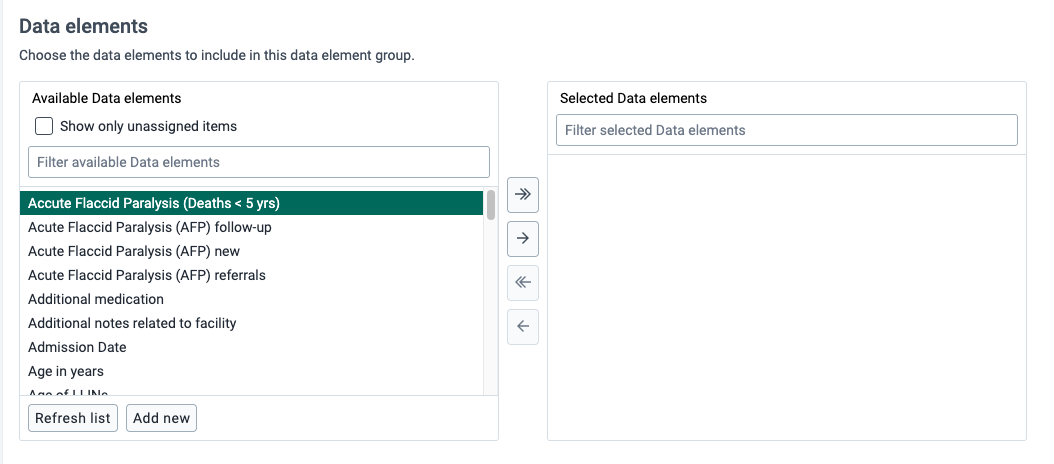Select Acute Flaccid Paralysis (Deaths < 5 yrs)
The height and width of the screenshot is (464, 1054).
(251, 203)
